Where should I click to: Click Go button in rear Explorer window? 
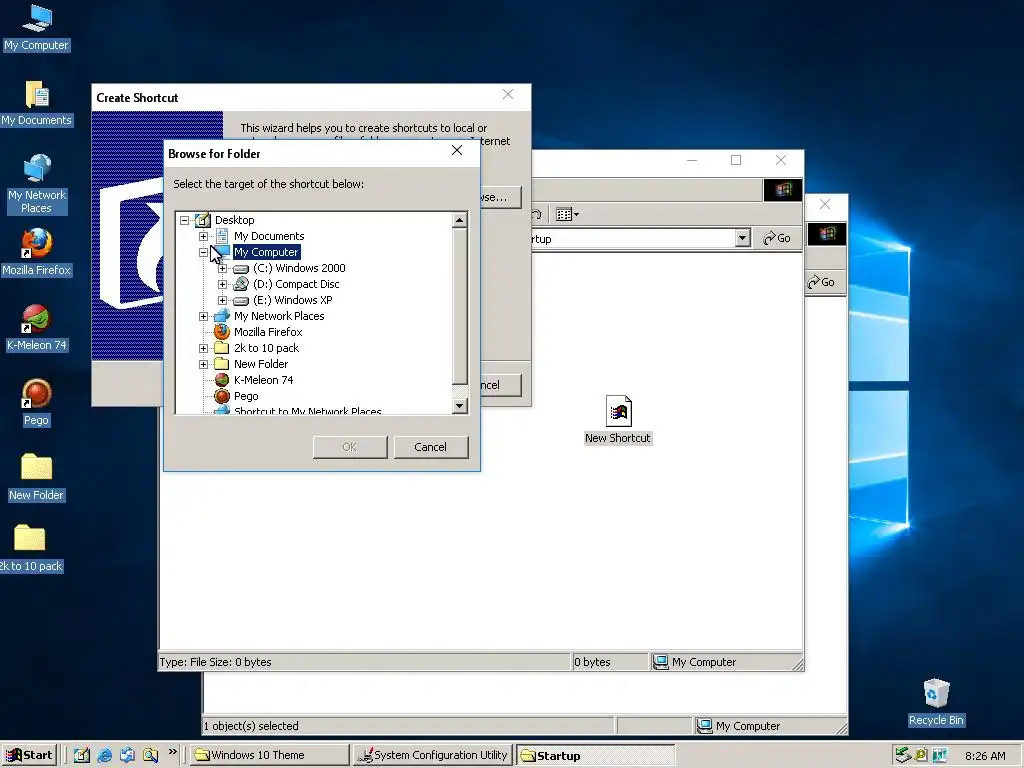point(822,282)
